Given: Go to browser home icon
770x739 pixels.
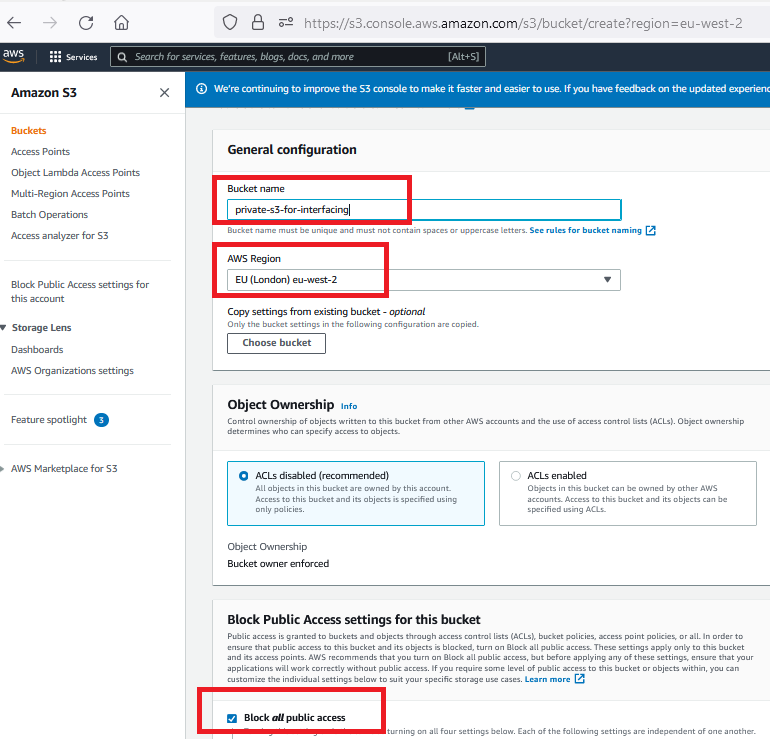Looking at the screenshot, I should point(121,22).
